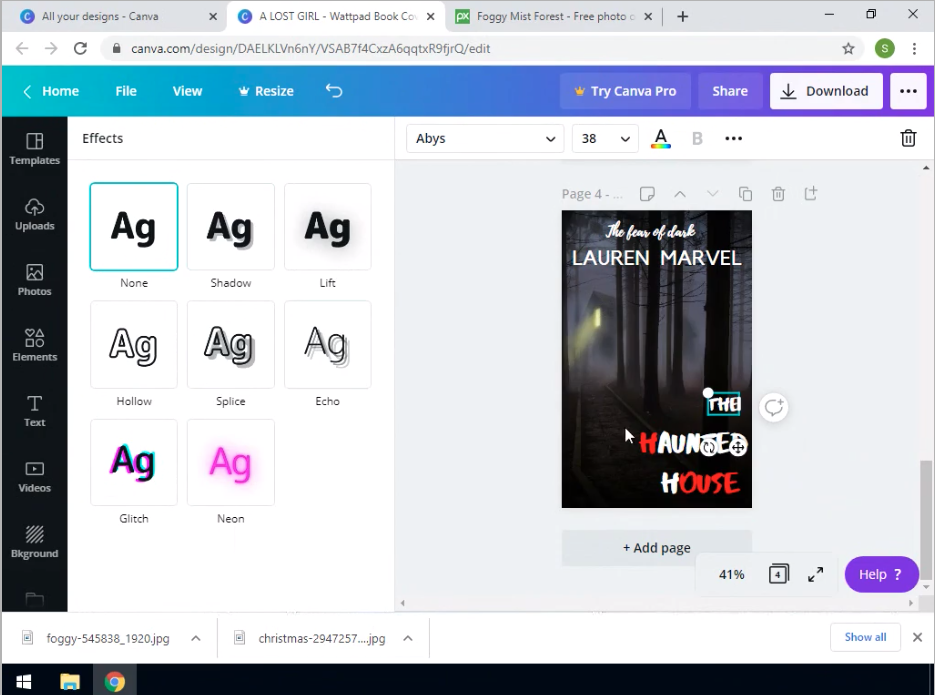
Task: Toggle bold formatting button
Action: point(696,139)
